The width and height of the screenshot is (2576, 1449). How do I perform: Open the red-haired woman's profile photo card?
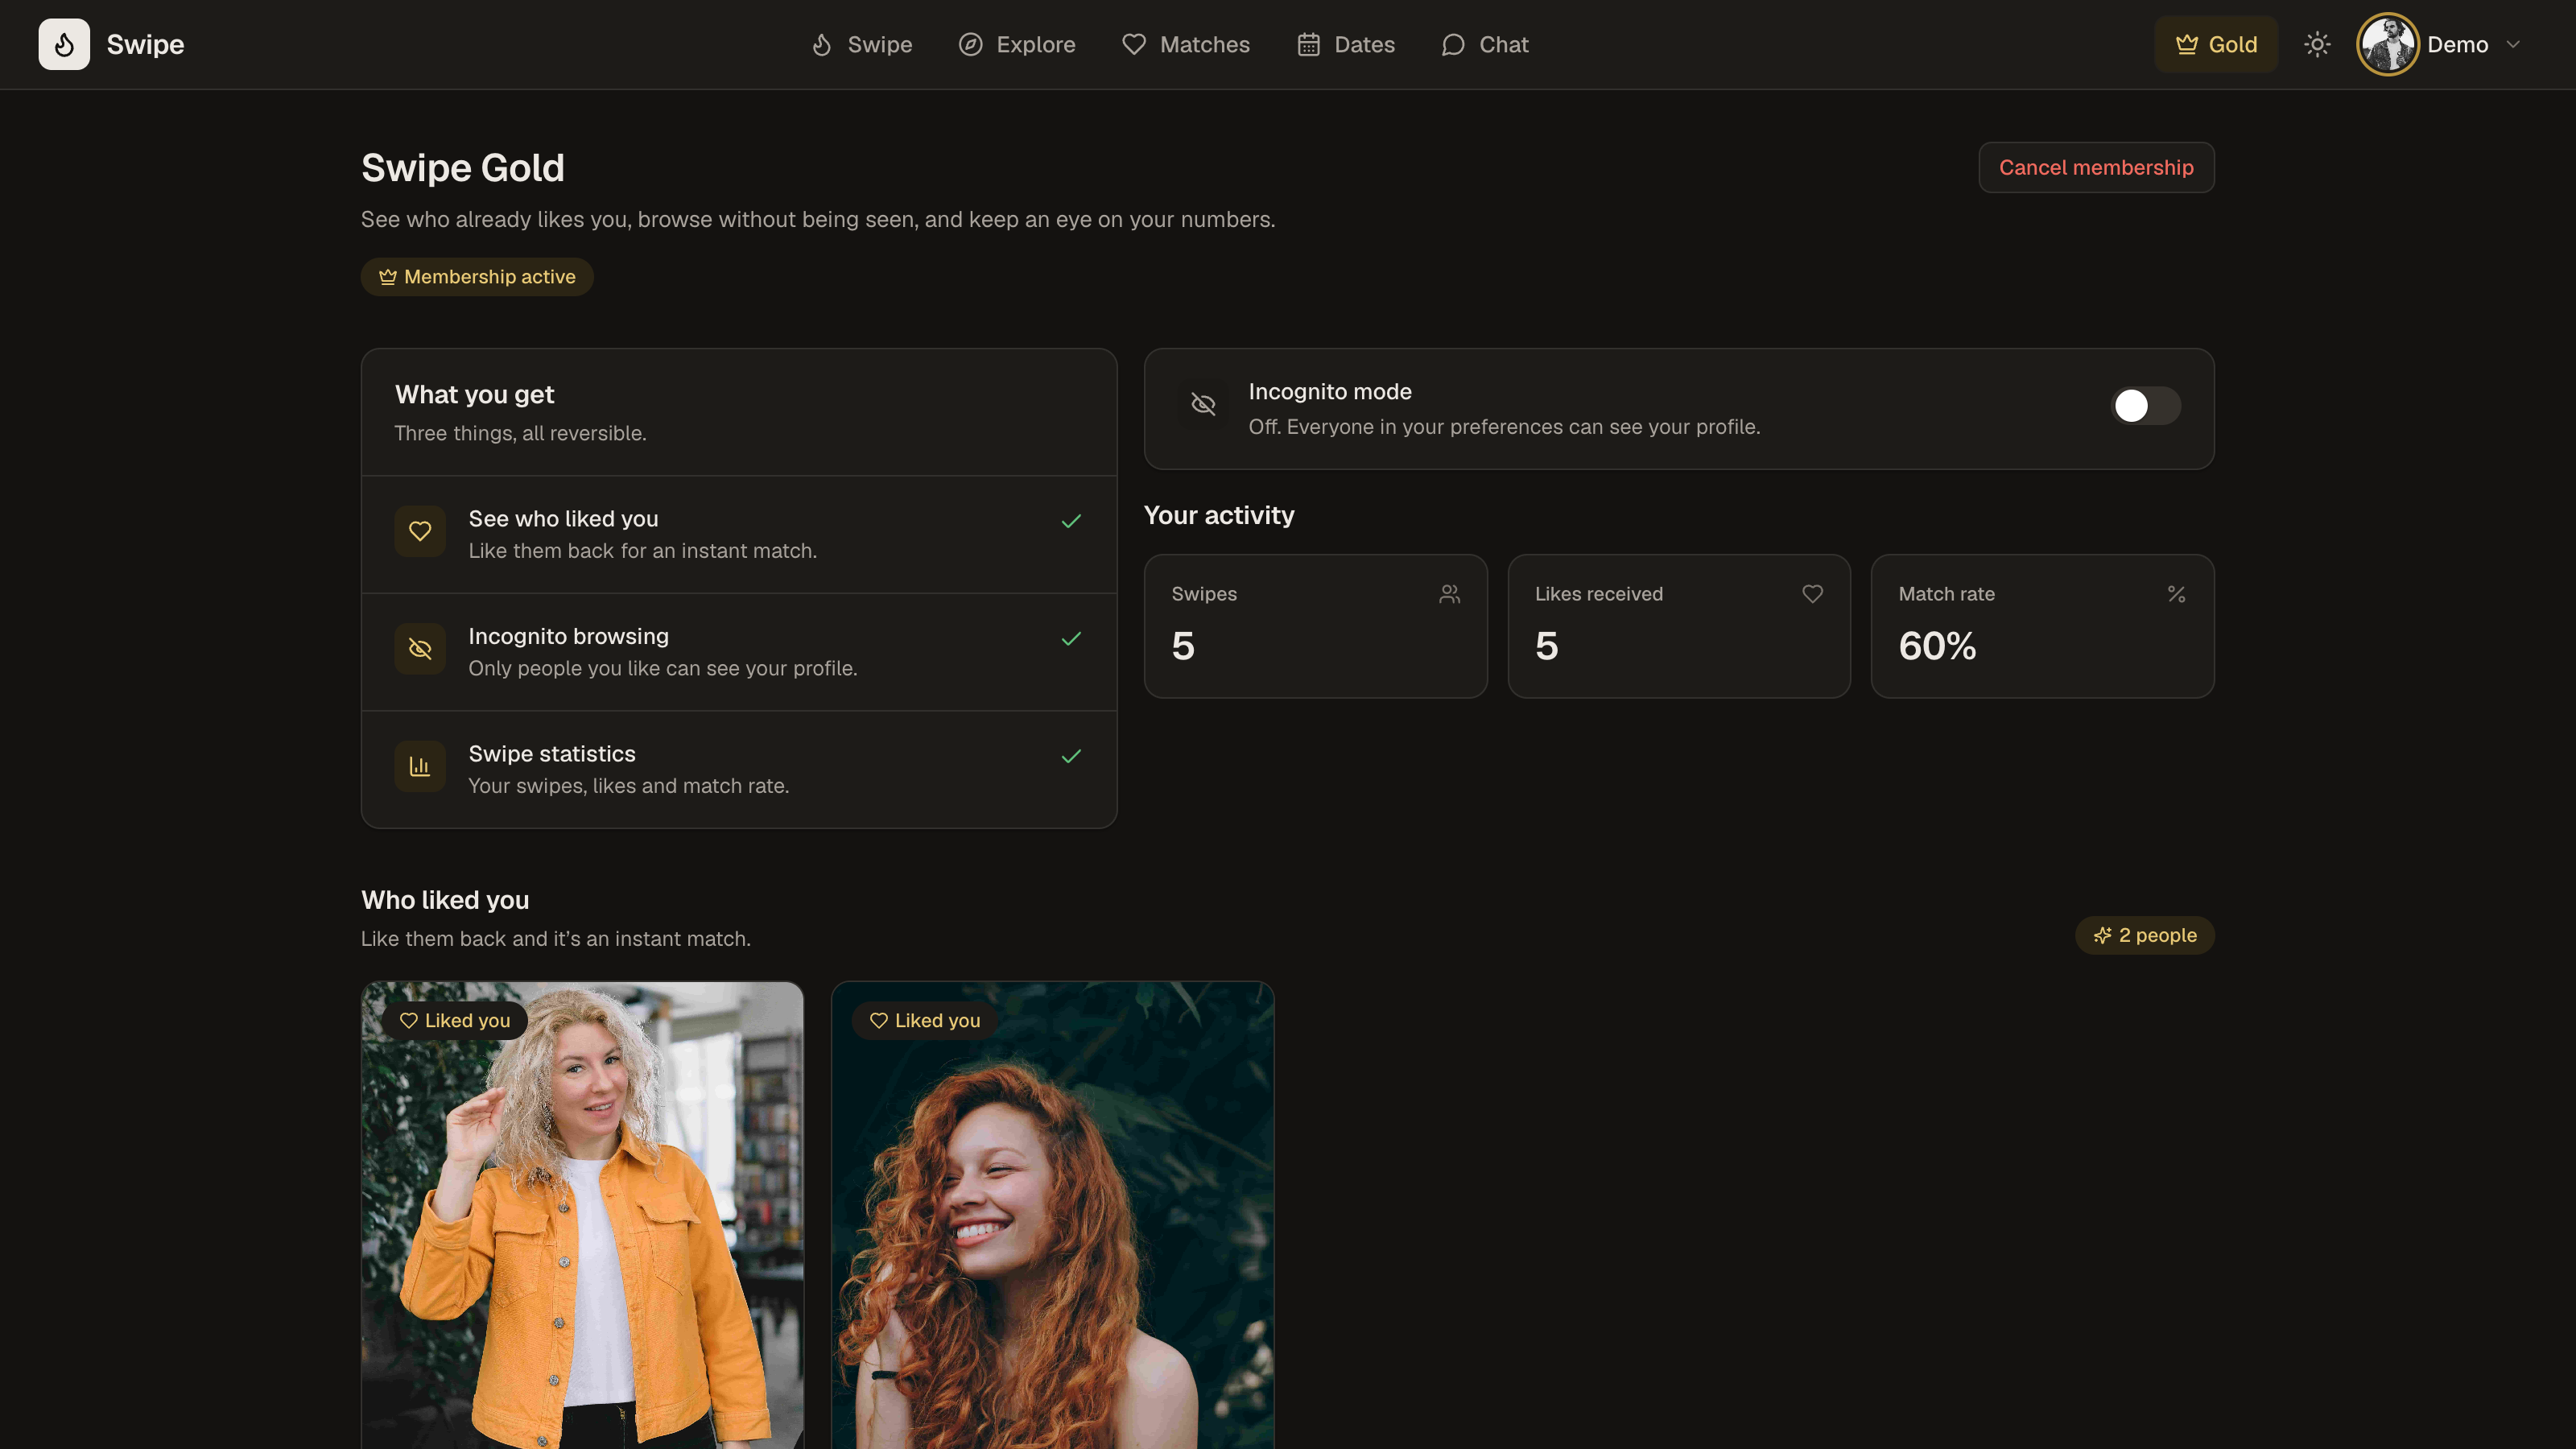(x=1052, y=1214)
